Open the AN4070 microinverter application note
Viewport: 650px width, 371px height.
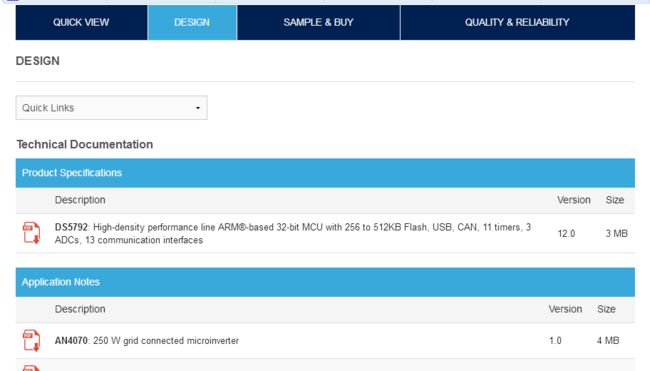coord(147,341)
